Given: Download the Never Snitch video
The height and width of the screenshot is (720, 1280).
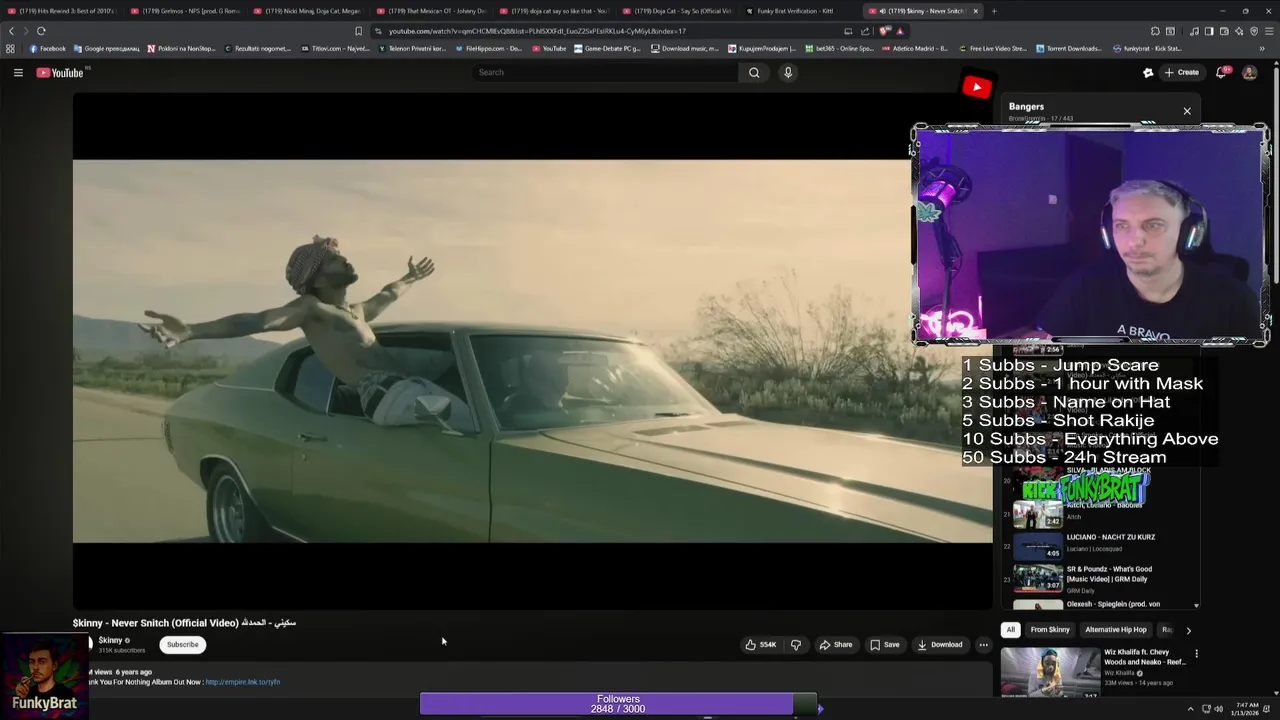Looking at the screenshot, I should click(940, 645).
